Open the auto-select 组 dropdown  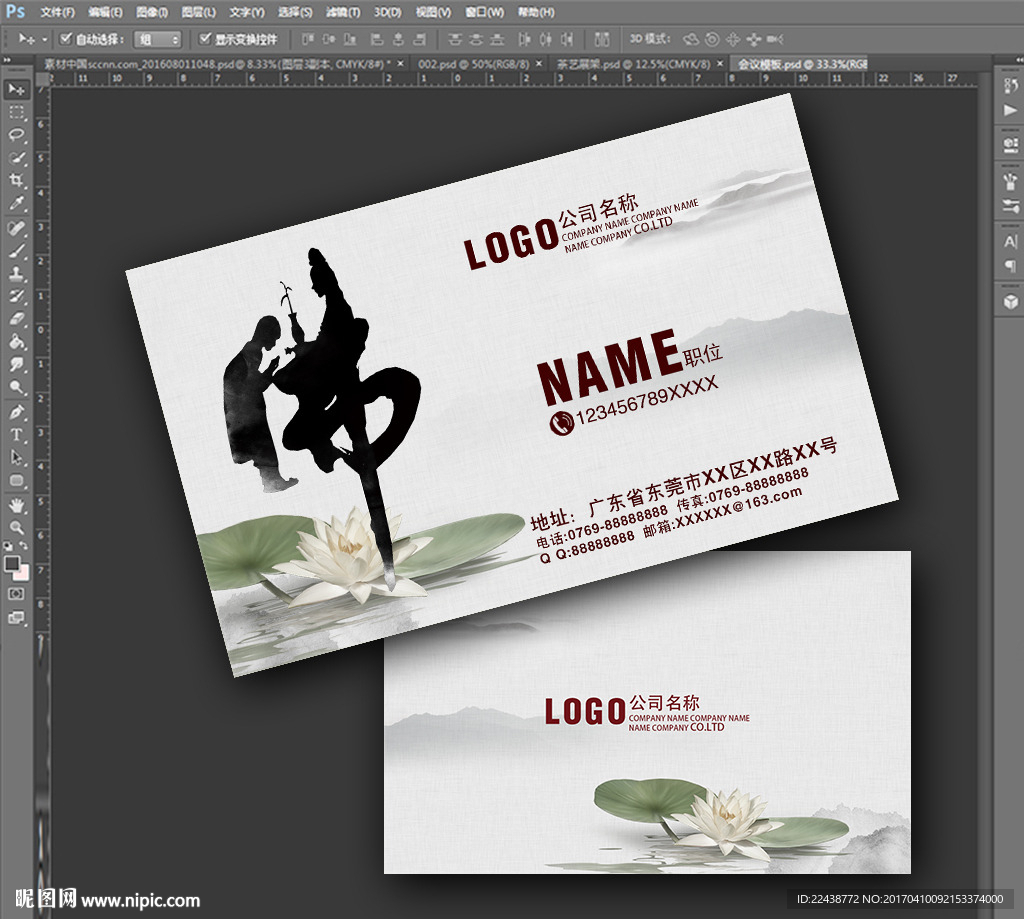tap(157, 40)
